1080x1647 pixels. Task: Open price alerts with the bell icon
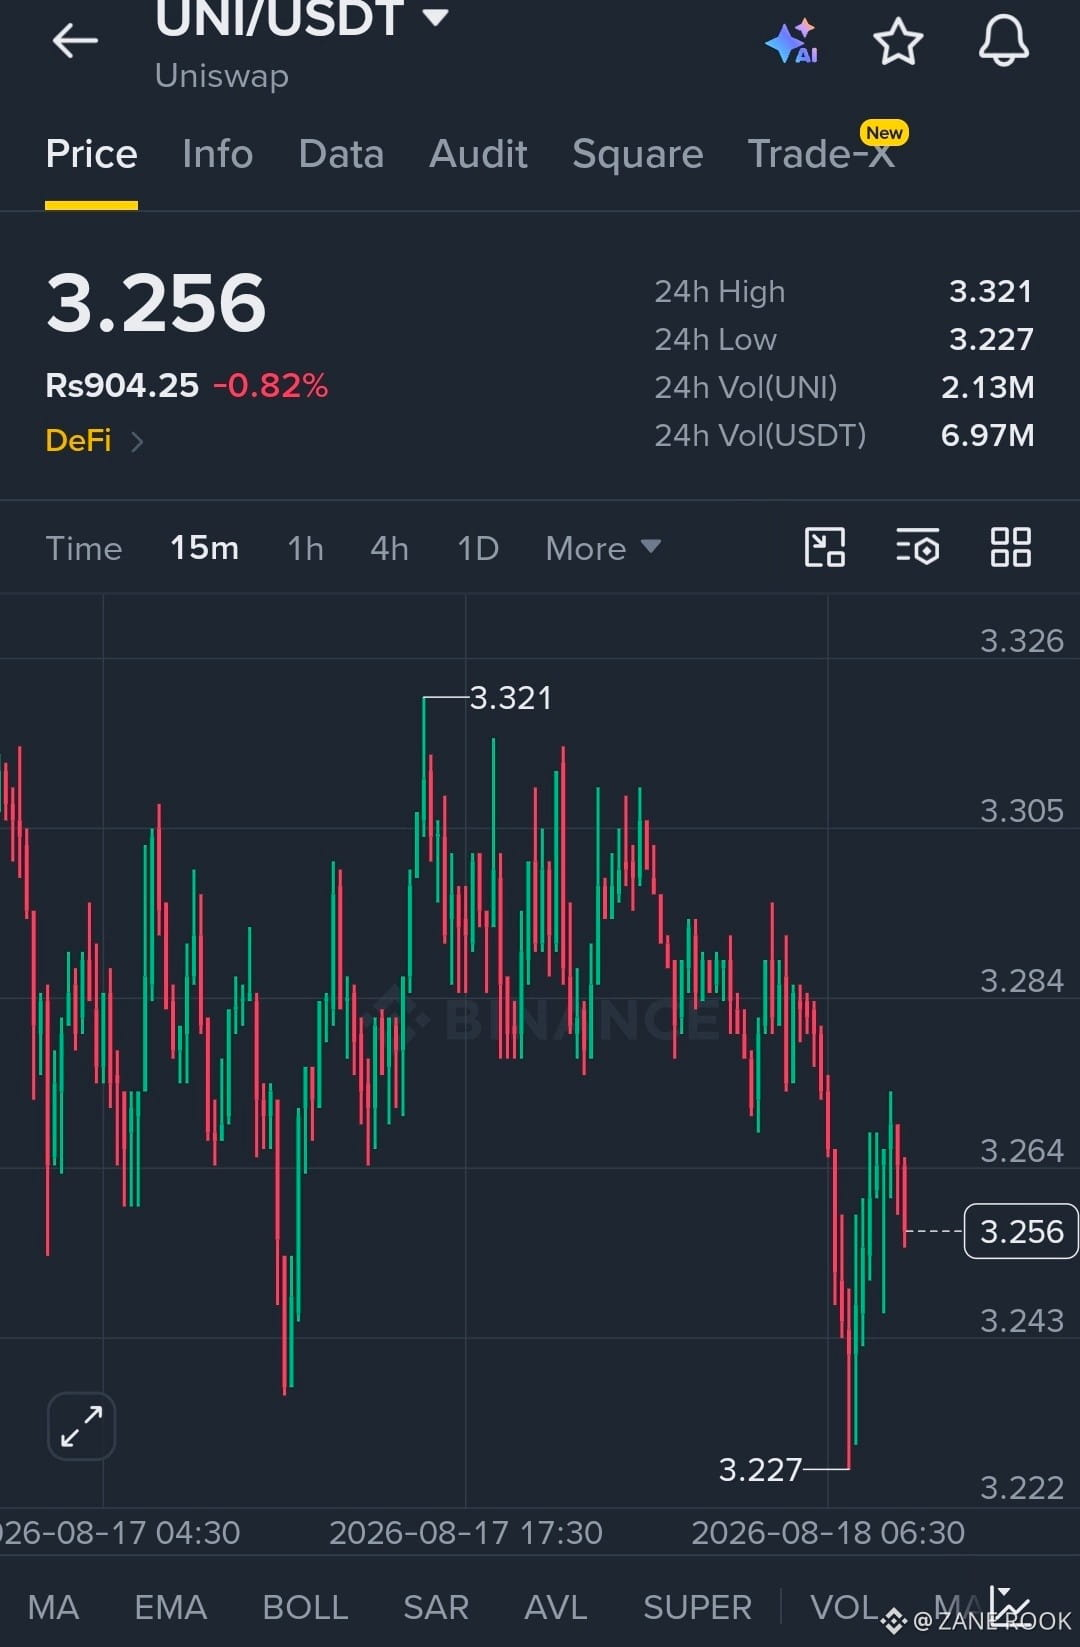[x=1003, y=41]
